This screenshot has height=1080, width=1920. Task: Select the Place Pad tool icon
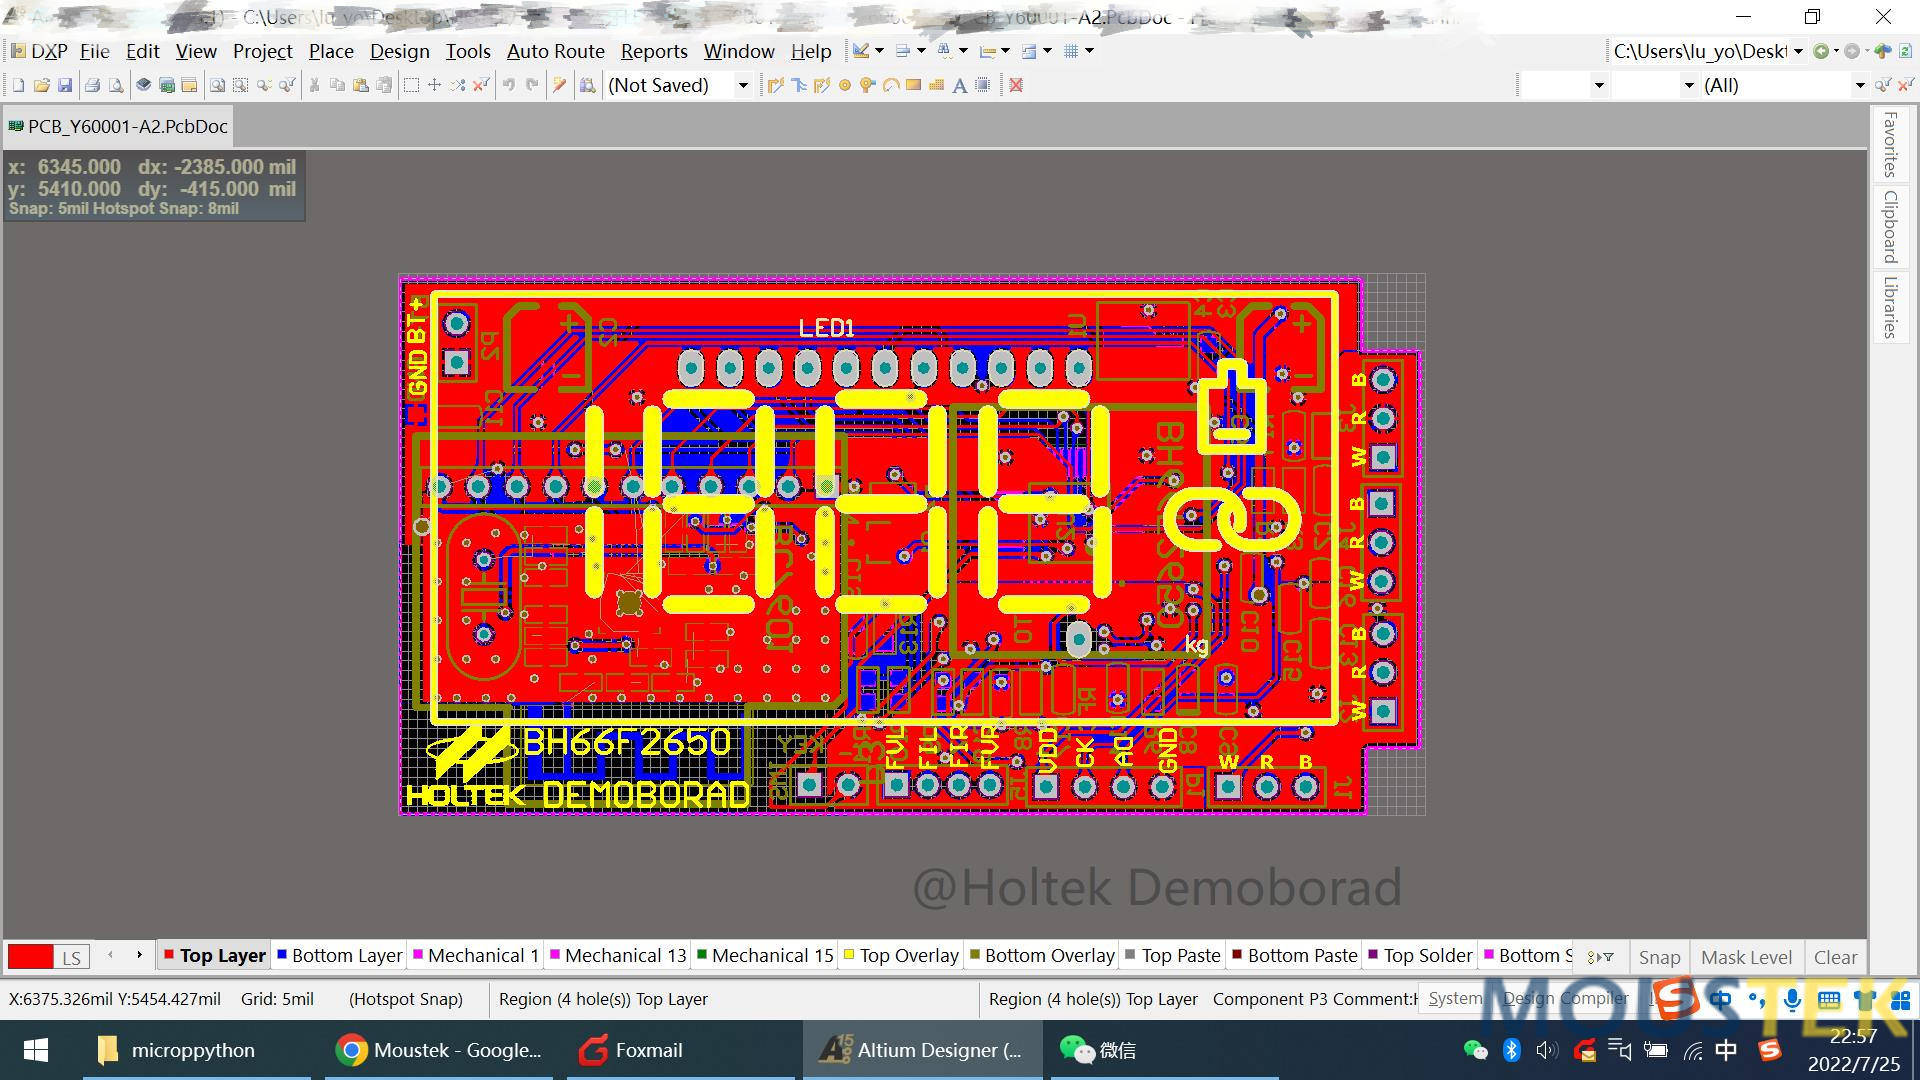pos(845,85)
